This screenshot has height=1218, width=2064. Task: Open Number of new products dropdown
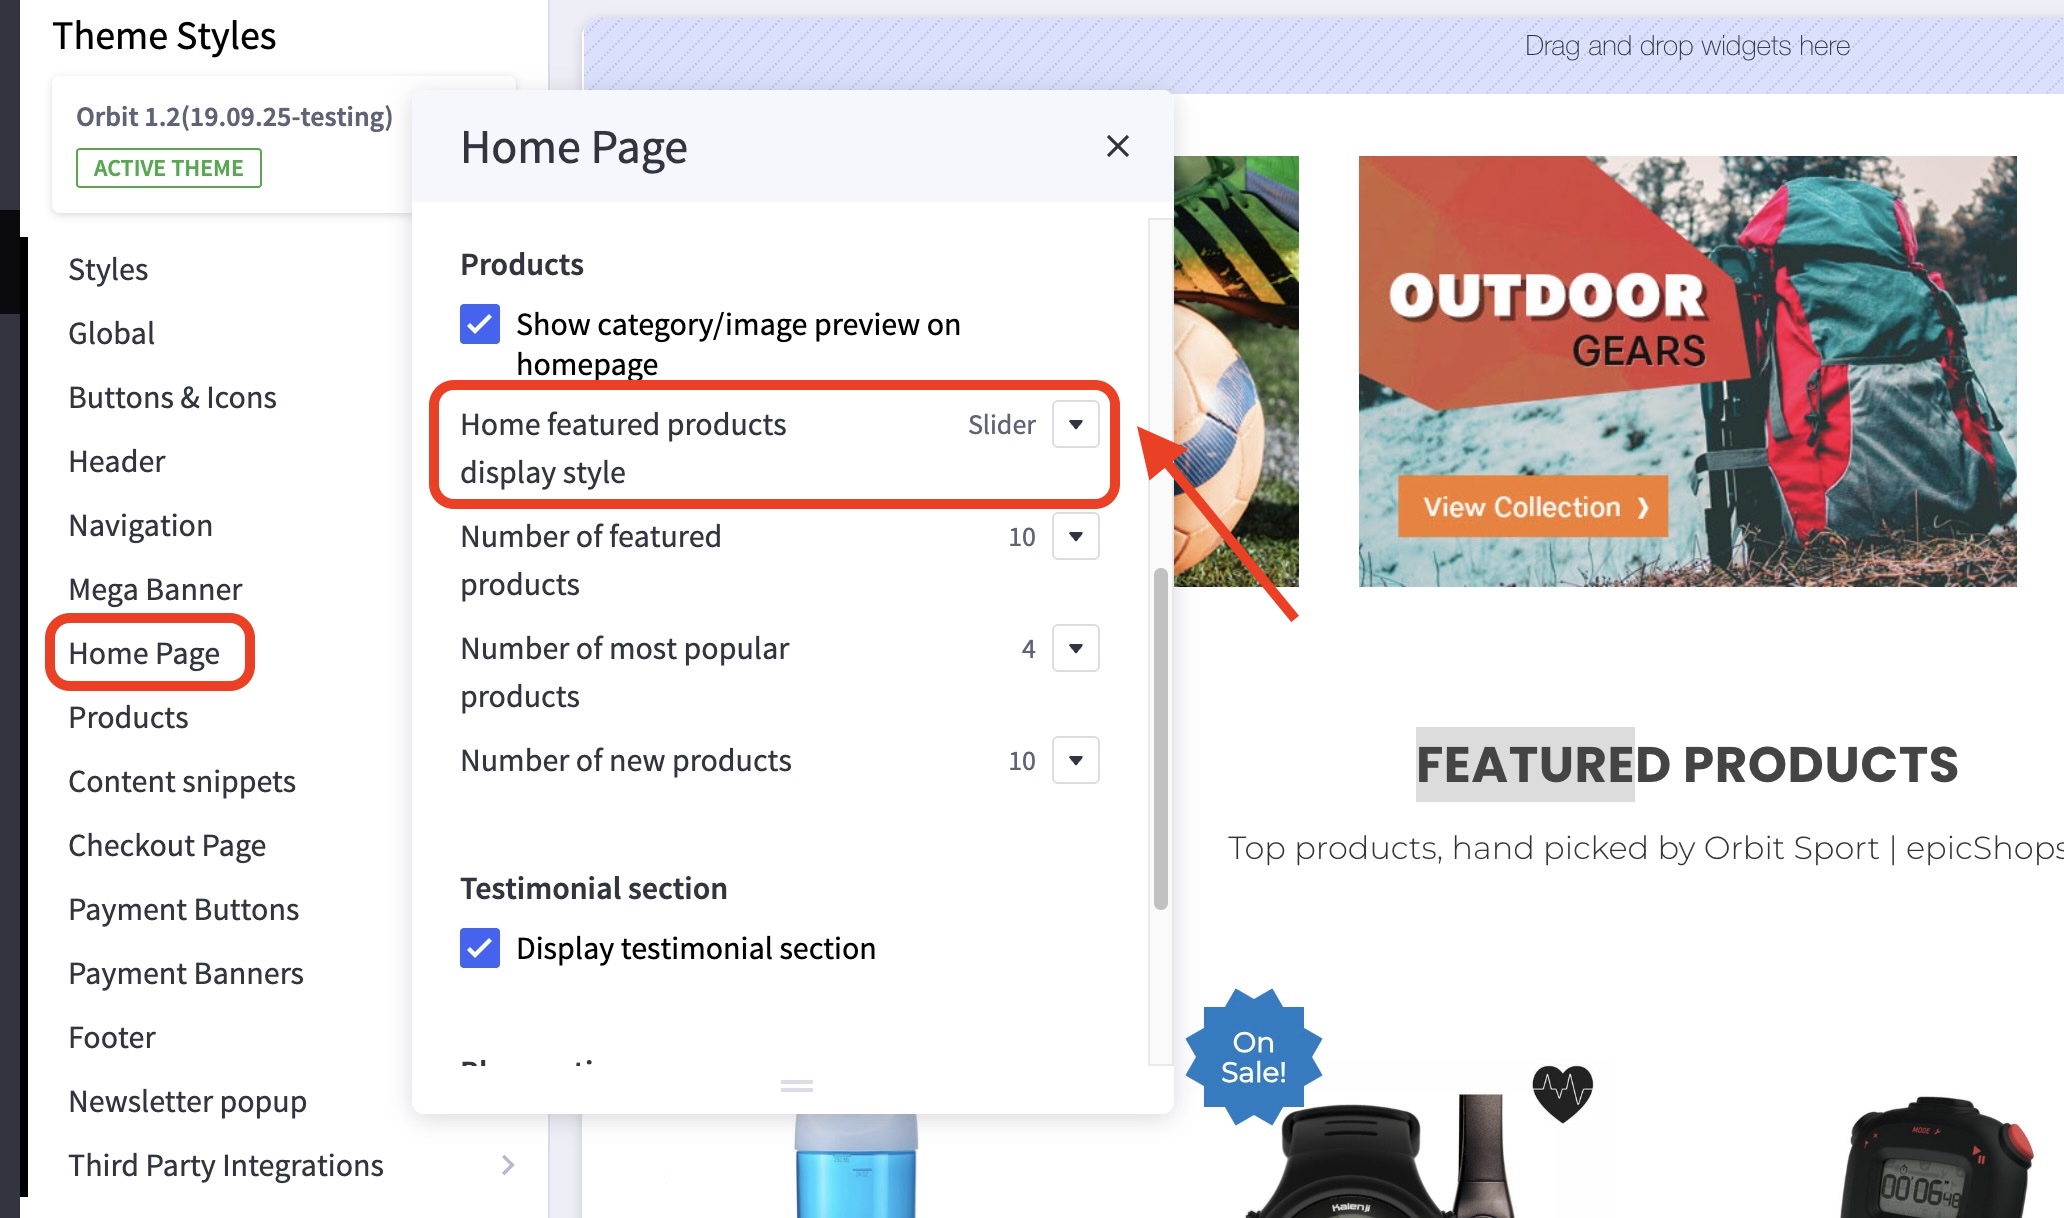[1075, 761]
